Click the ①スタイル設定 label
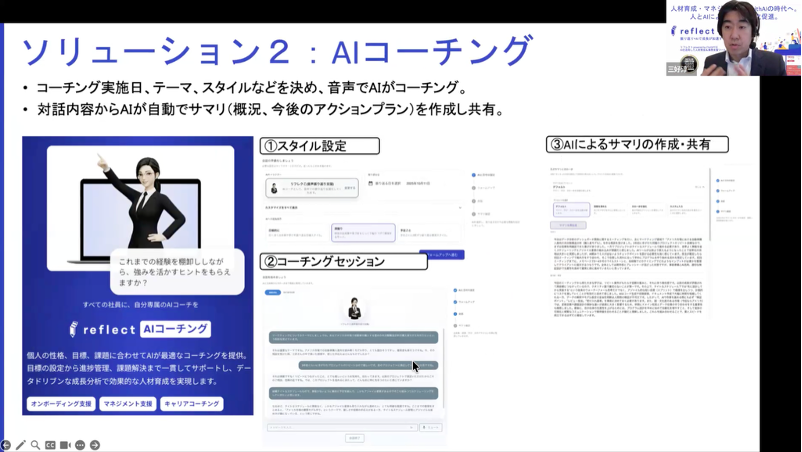The height and width of the screenshot is (452, 802). pyautogui.click(x=320, y=145)
